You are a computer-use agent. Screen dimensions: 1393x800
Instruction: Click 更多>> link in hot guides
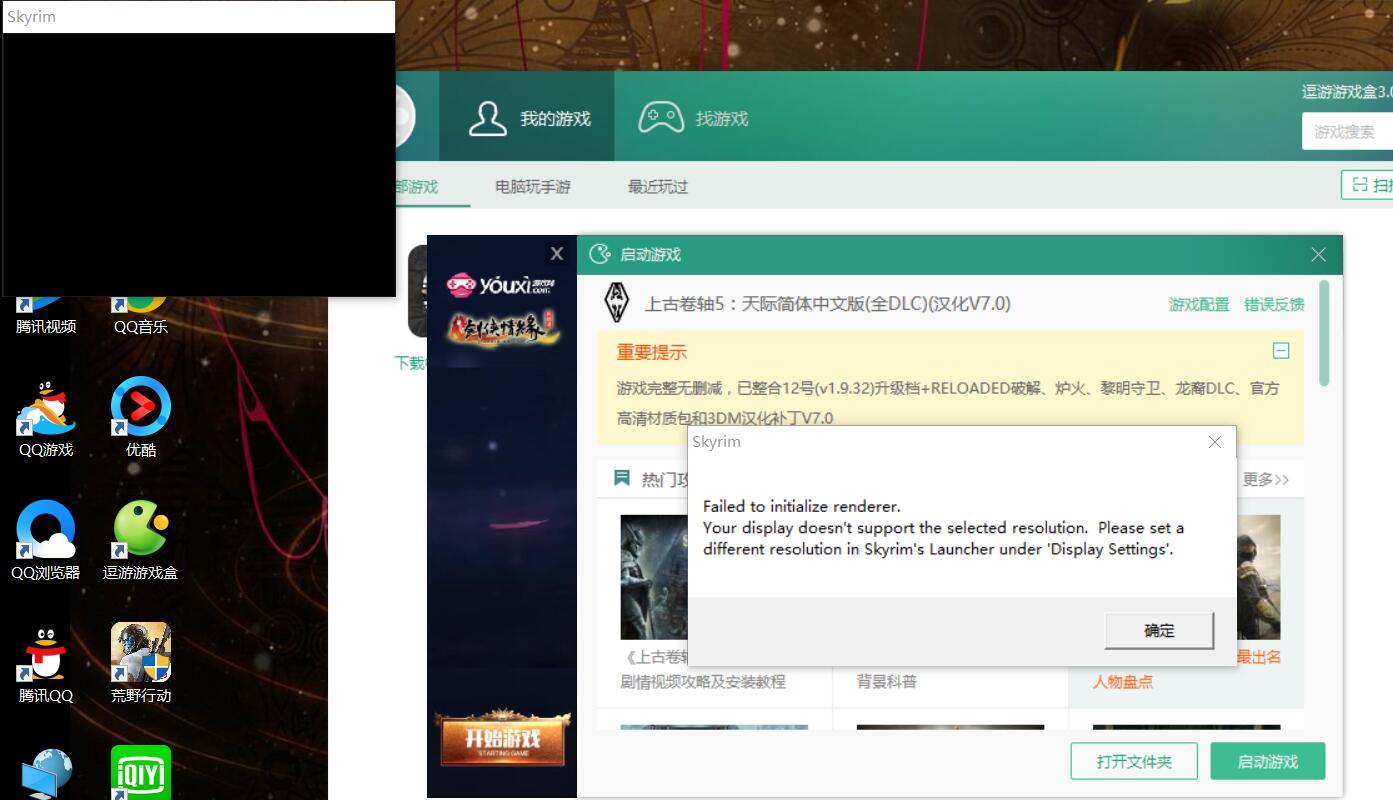(x=1265, y=480)
